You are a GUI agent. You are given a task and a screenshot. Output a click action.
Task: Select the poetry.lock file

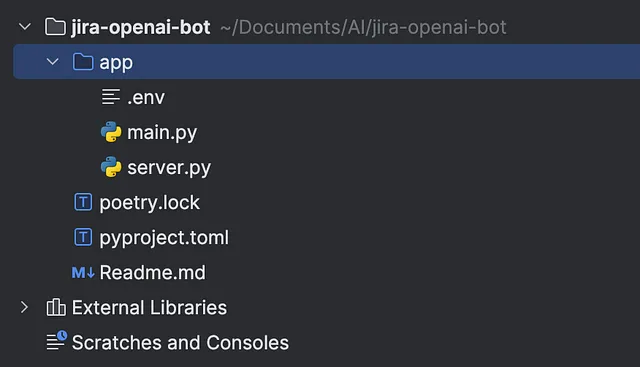[x=149, y=203]
